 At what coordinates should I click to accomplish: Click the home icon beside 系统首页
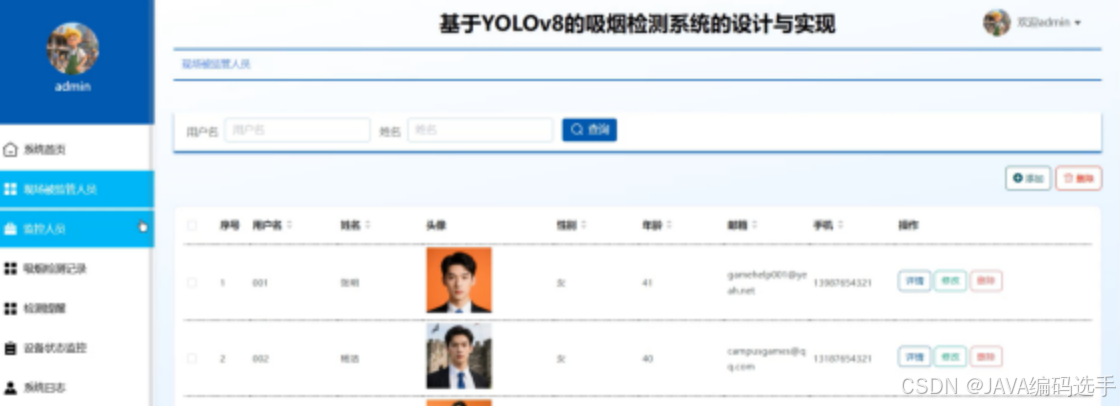coord(10,150)
